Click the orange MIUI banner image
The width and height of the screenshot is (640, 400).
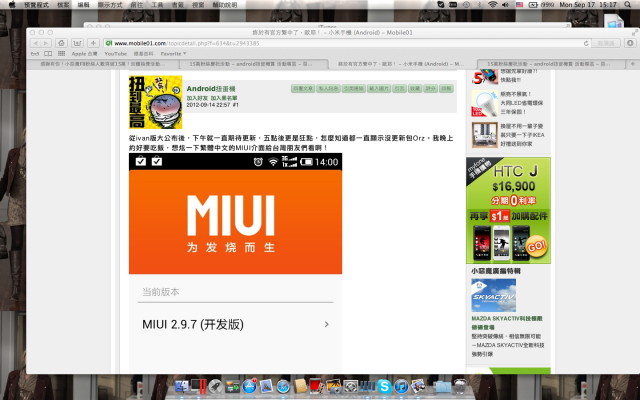pos(236,222)
